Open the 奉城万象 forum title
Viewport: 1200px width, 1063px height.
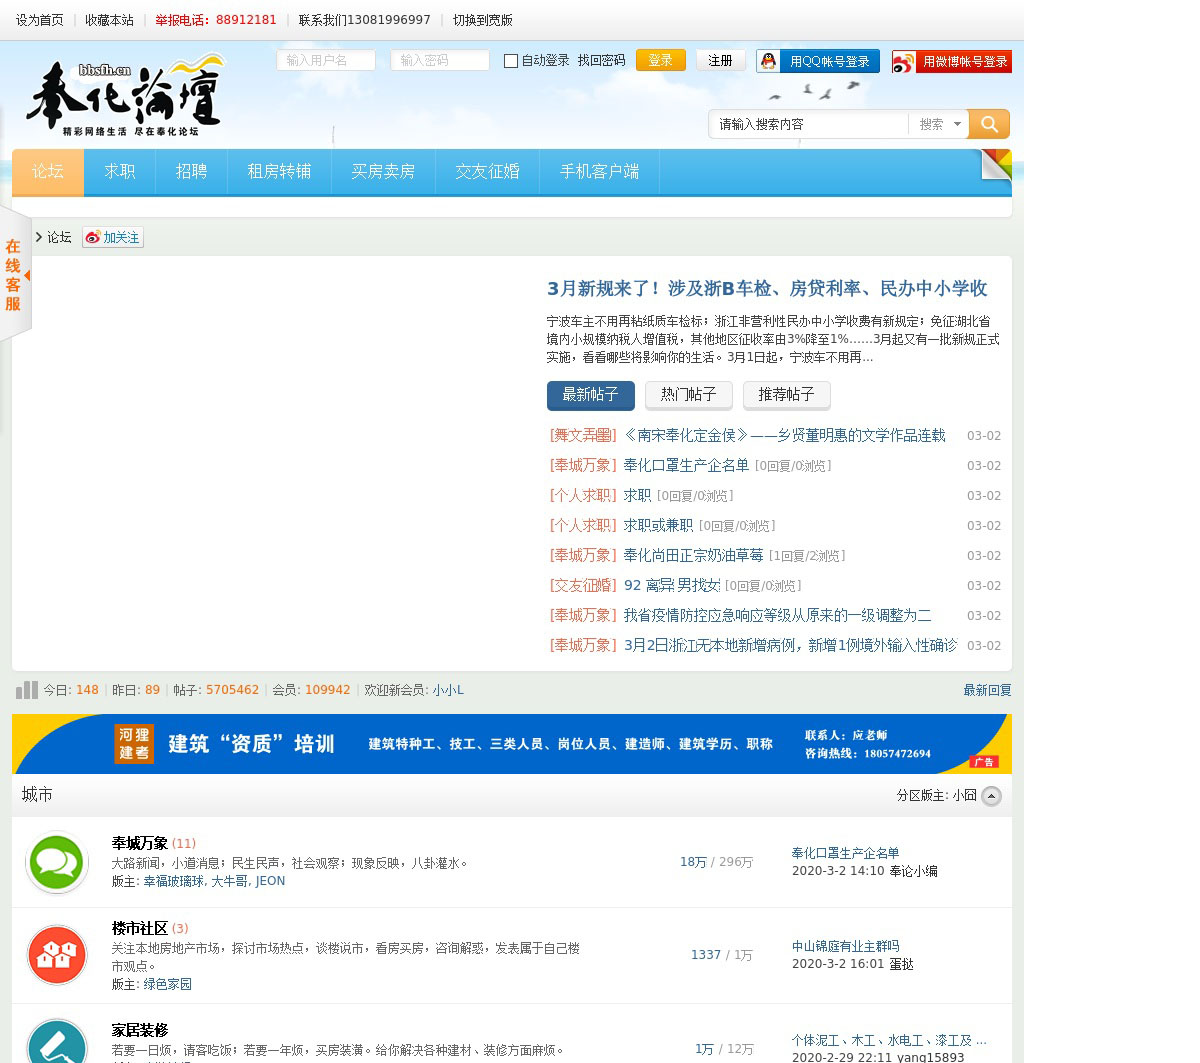(x=140, y=843)
